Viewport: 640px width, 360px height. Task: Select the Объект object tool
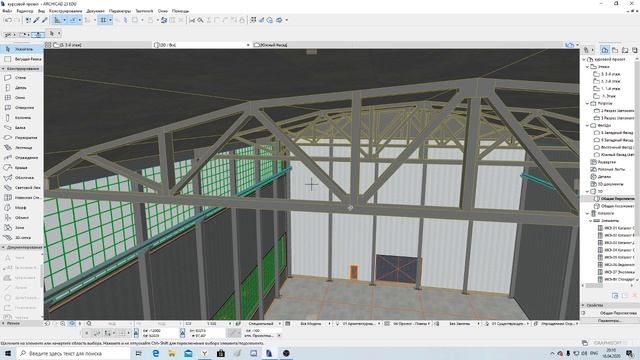[22, 218]
